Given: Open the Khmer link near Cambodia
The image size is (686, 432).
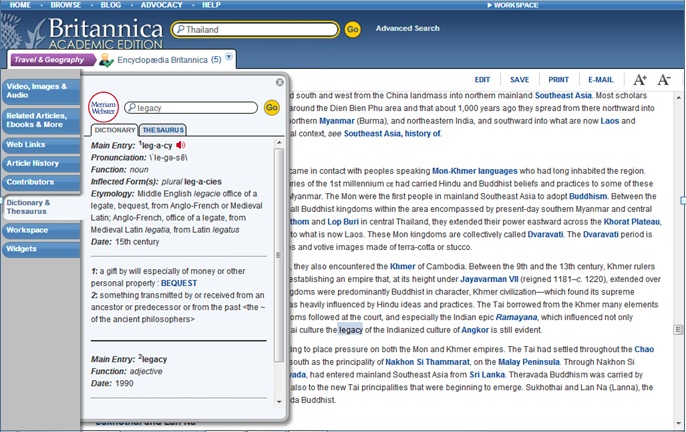Looking at the screenshot, I should 402,267.
